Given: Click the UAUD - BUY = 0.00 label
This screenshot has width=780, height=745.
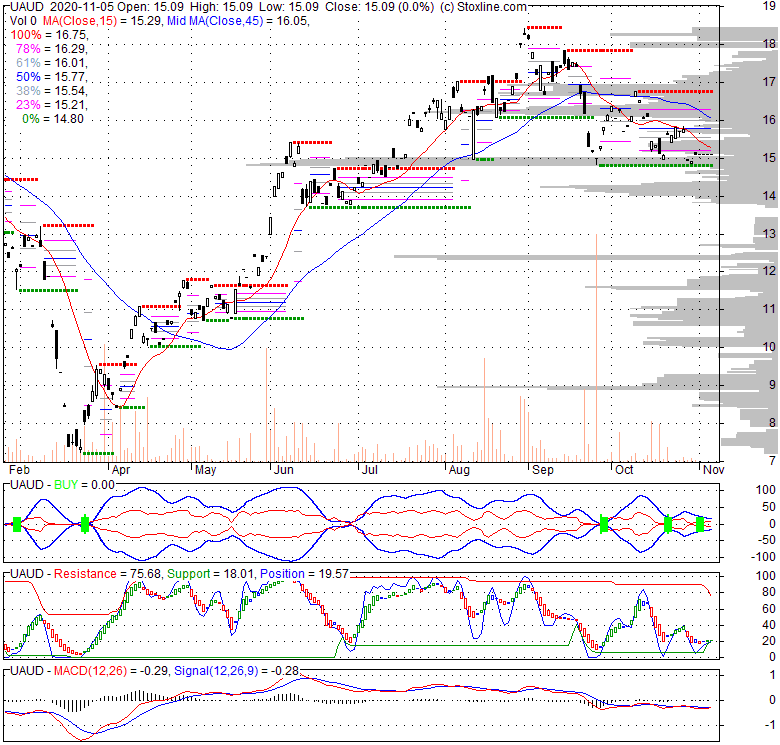Looking at the screenshot, I should [x=63, y=485].
